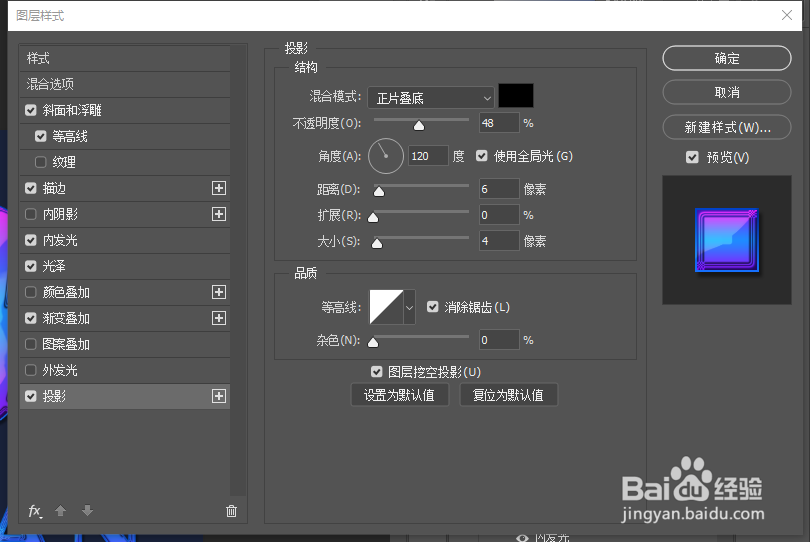The image size is (810, 542).
Task: Move effect down with the down arrow
Action: [x=87, y=511]
